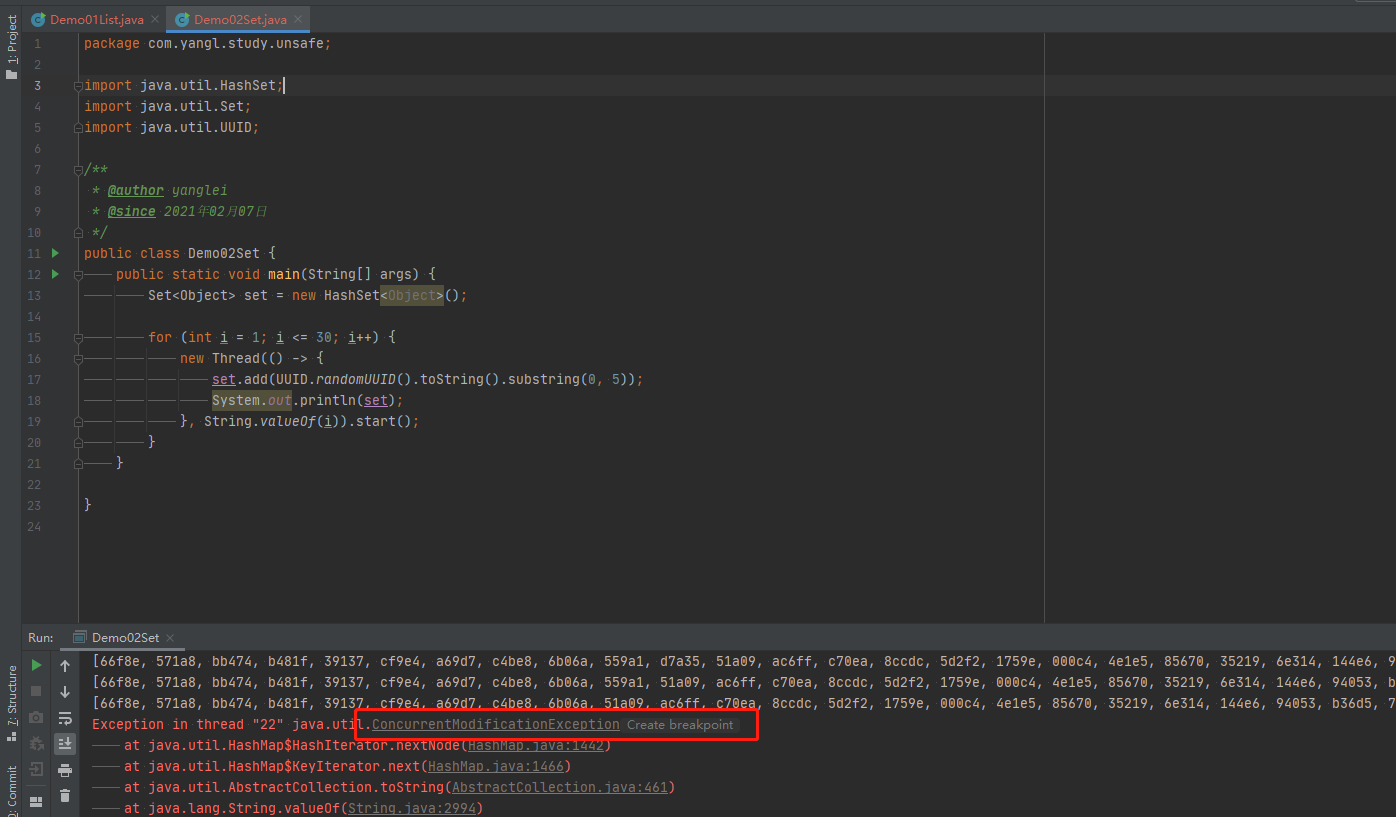Click the package com.yangl.study.unsafe line

207,44
